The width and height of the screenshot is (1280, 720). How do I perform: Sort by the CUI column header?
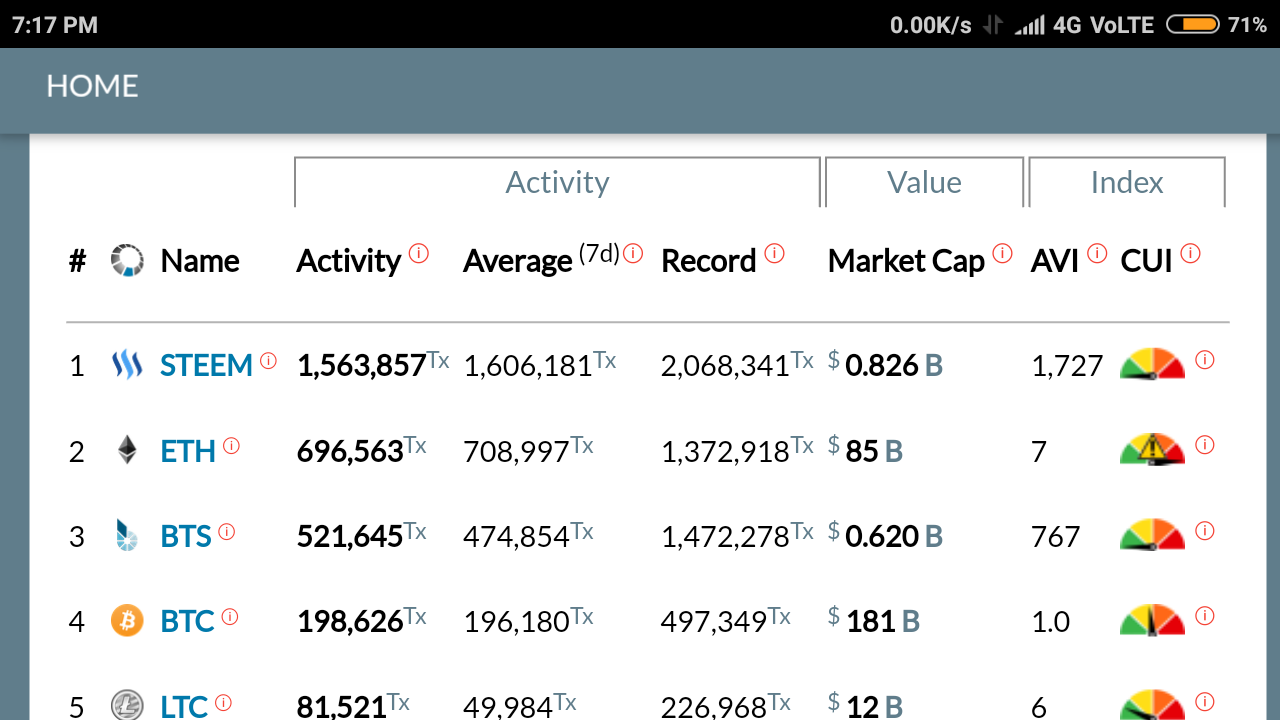click(x=1146, y=261)
